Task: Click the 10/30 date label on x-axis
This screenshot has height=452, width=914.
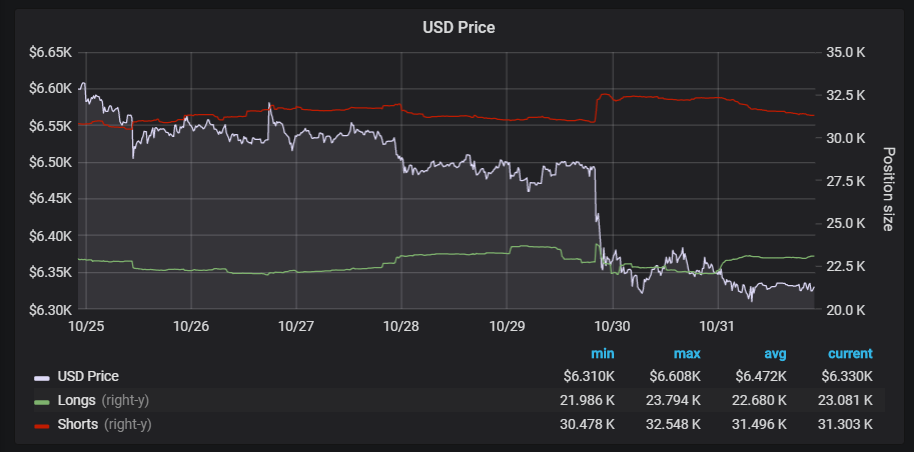Action: pos(612,326)
